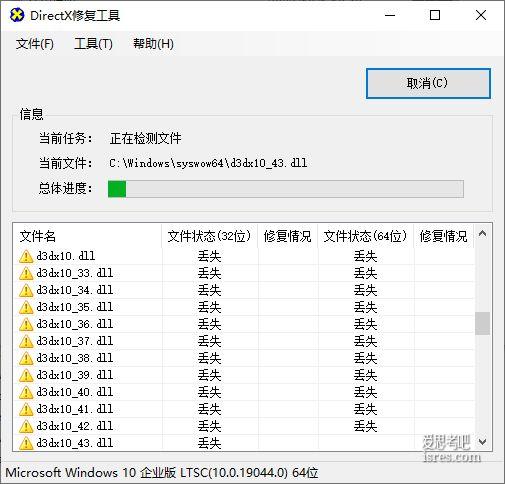
Task: Click 32位 丢失 status of d3dx10_43.dll
Action: [209, 443]
